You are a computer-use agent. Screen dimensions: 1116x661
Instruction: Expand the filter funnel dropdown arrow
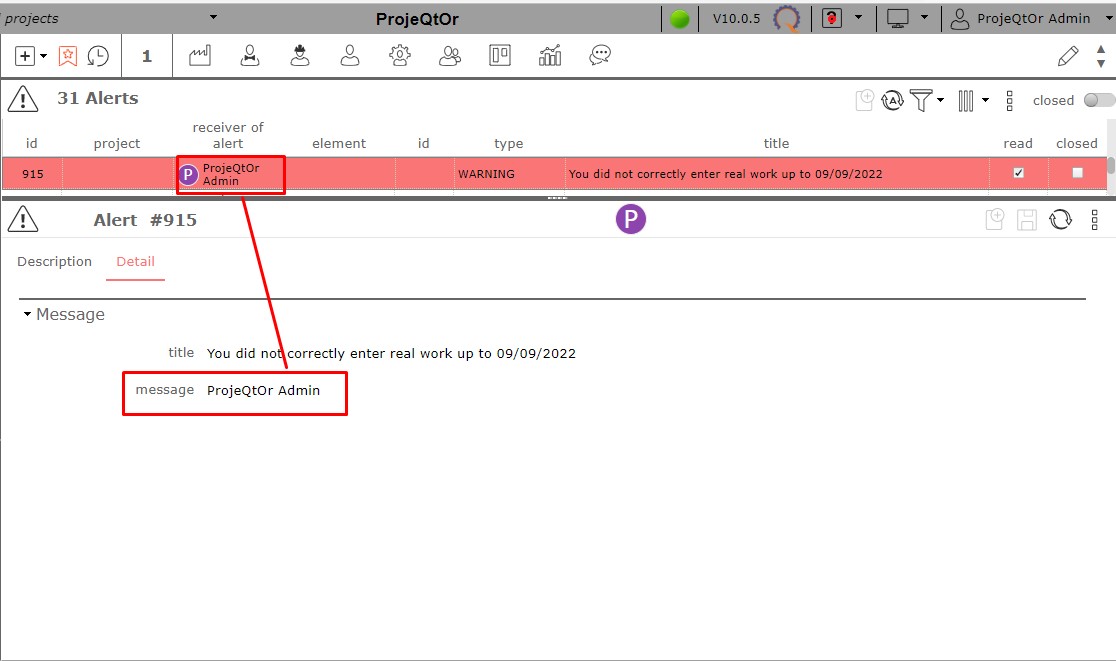click(940, 101)
